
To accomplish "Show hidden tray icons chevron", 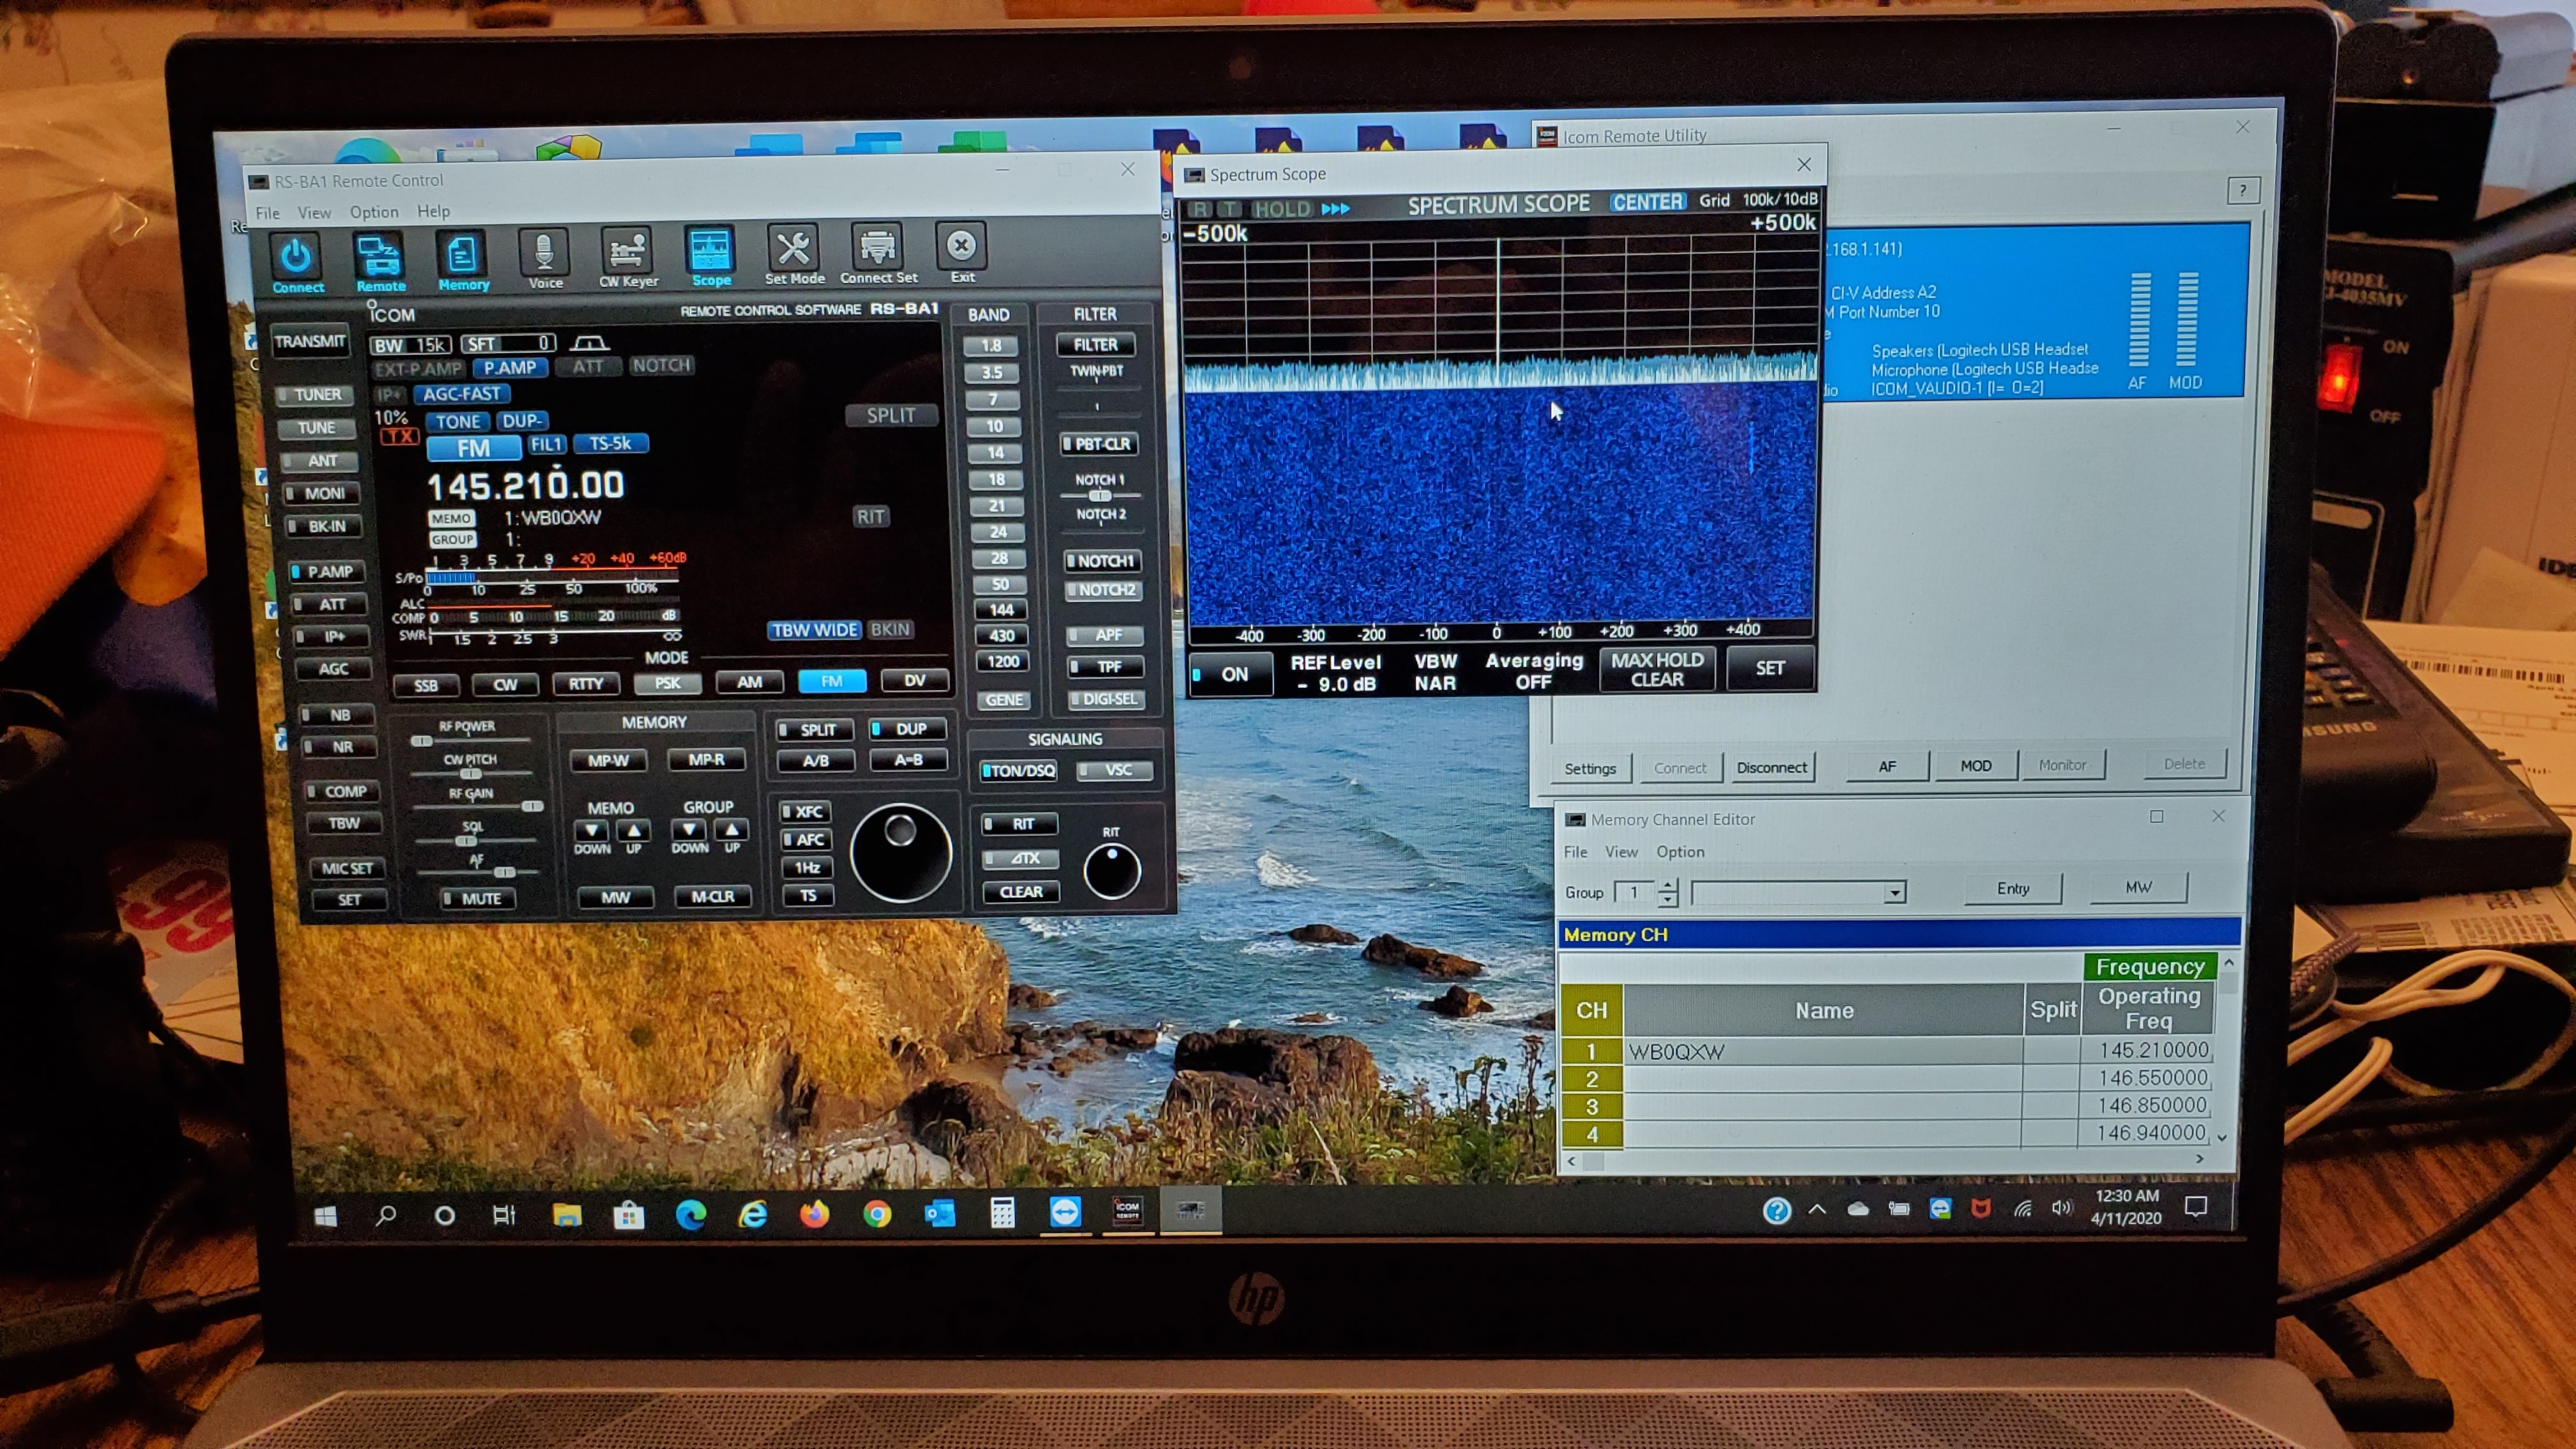I will point(1817,1210).
